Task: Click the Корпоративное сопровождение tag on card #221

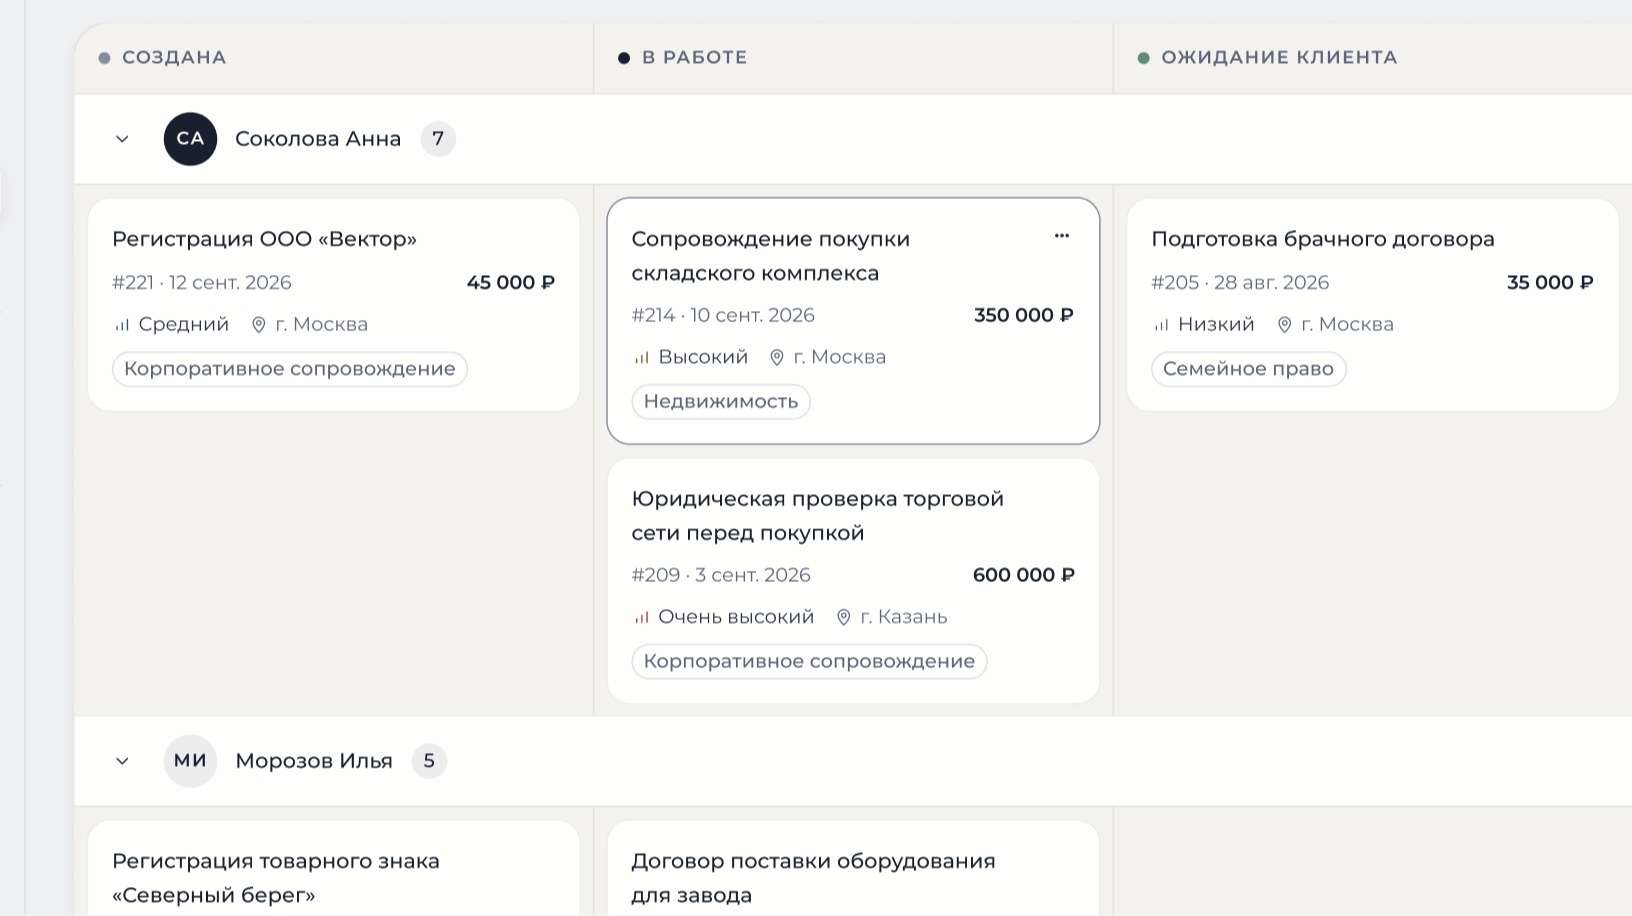Action: pyautogui.click(x=290, y=369)
